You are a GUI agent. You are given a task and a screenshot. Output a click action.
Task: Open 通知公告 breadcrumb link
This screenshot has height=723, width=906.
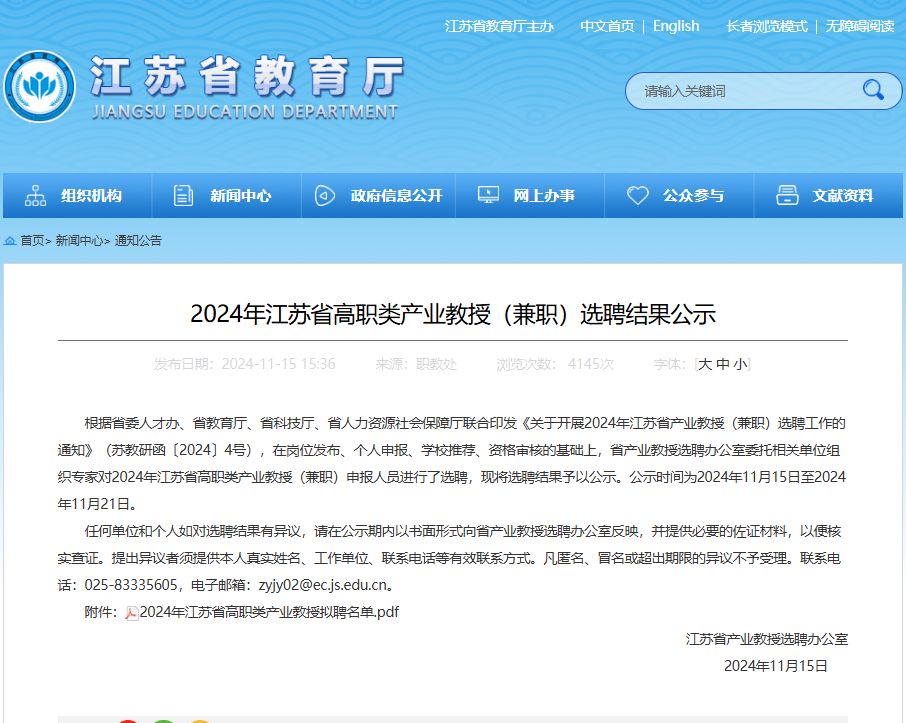point(138,240)
